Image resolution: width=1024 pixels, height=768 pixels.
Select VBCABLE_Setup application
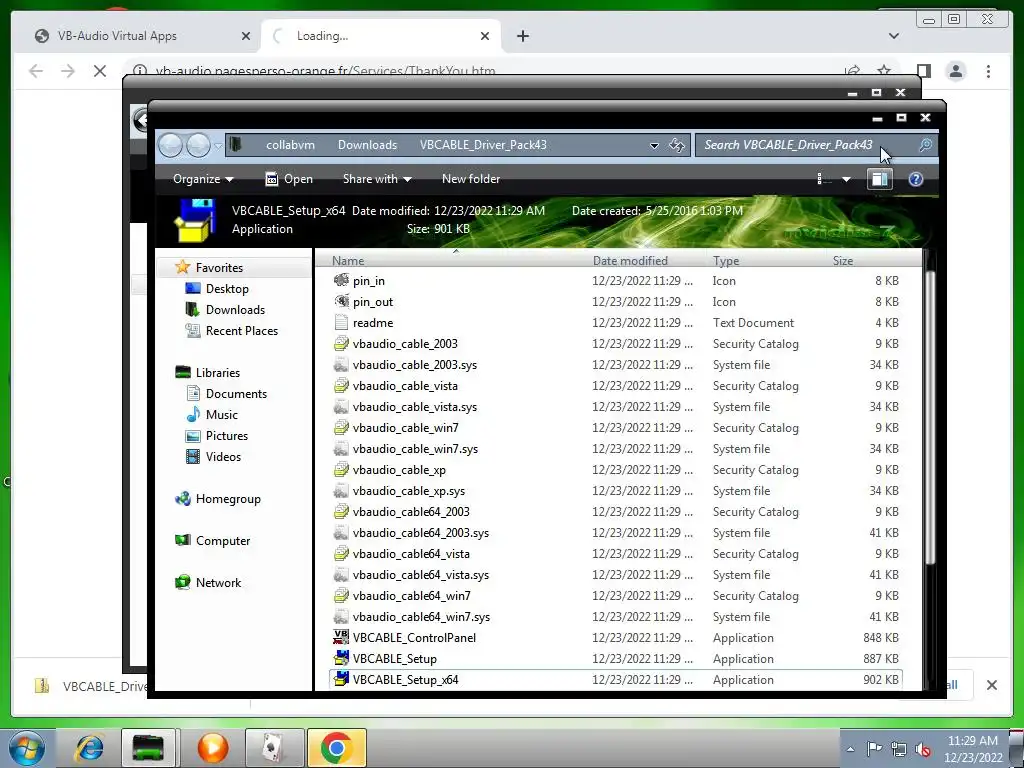point(394,658)
